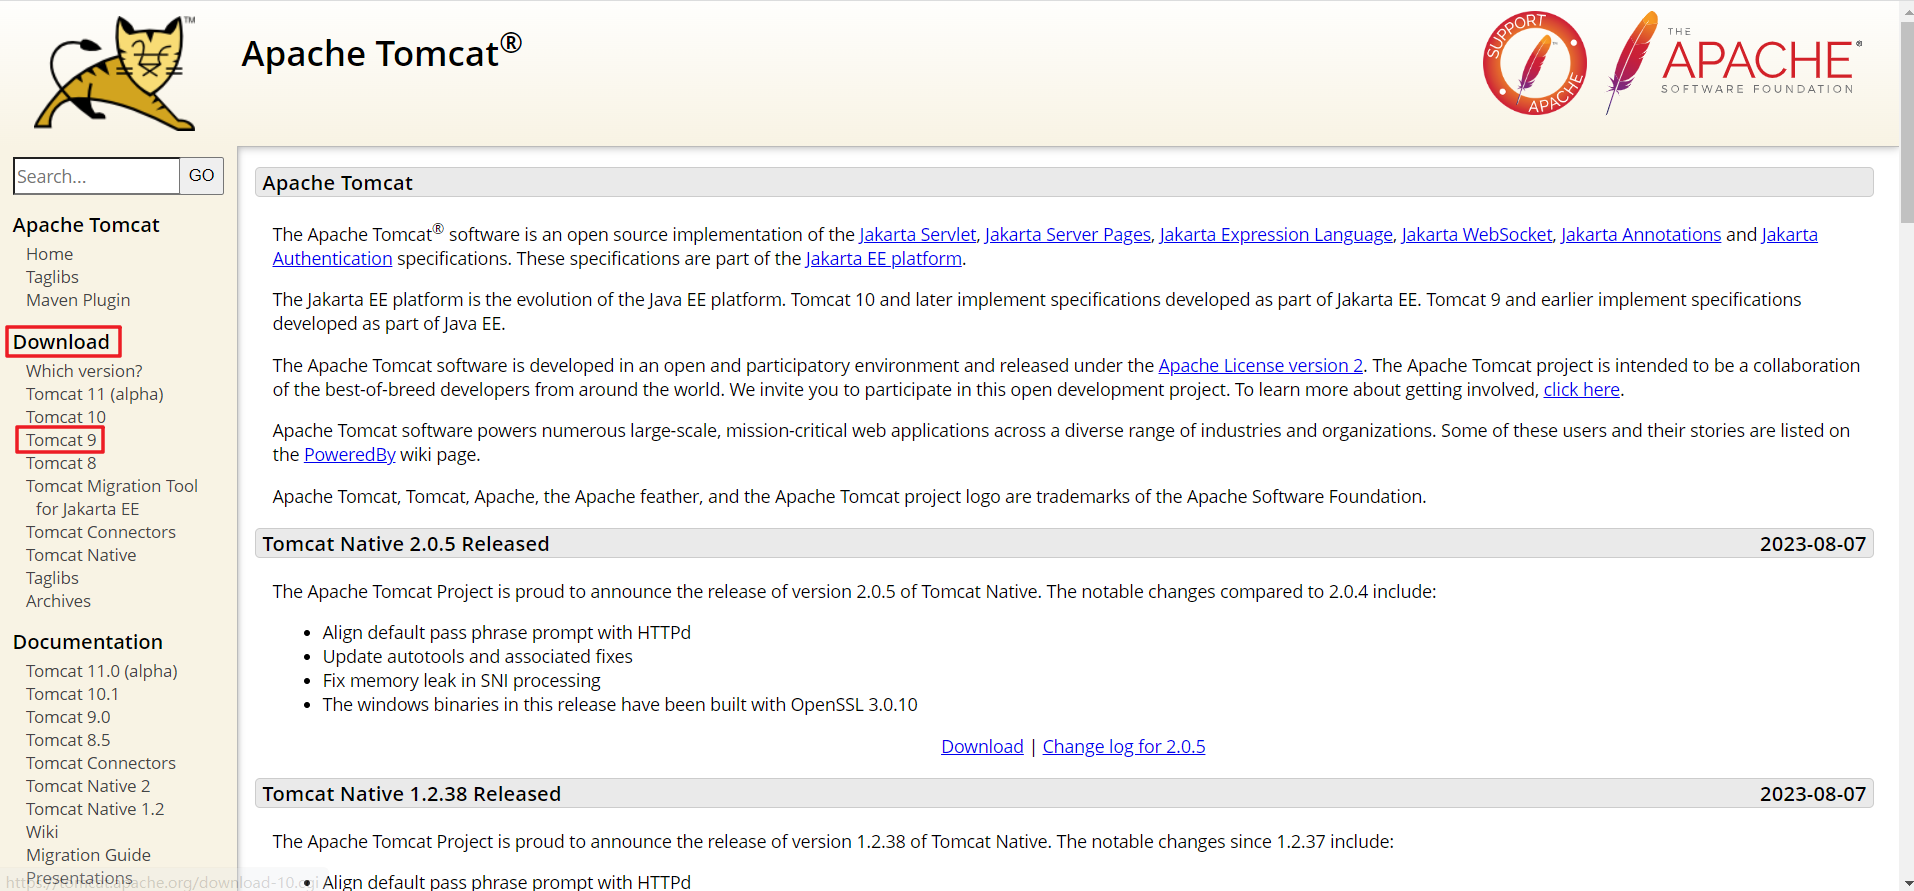The height and width of the screenshot is (891, 1914).
Task: Open Tomcat Native 1.2 documentation
Action: 95,809
